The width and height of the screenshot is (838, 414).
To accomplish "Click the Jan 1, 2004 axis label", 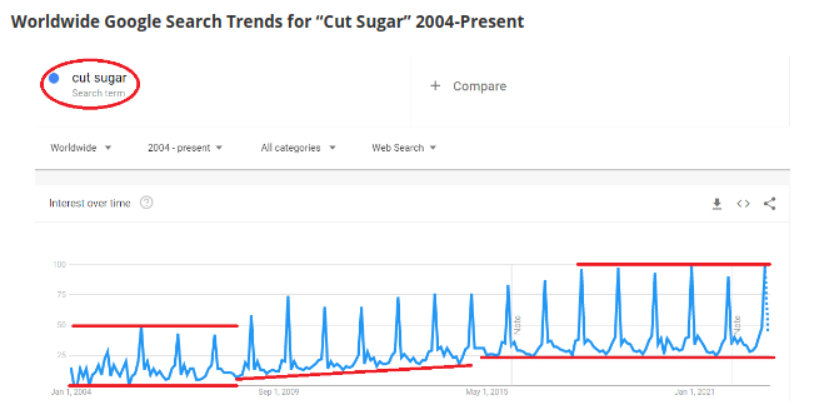I will point(70,392).
